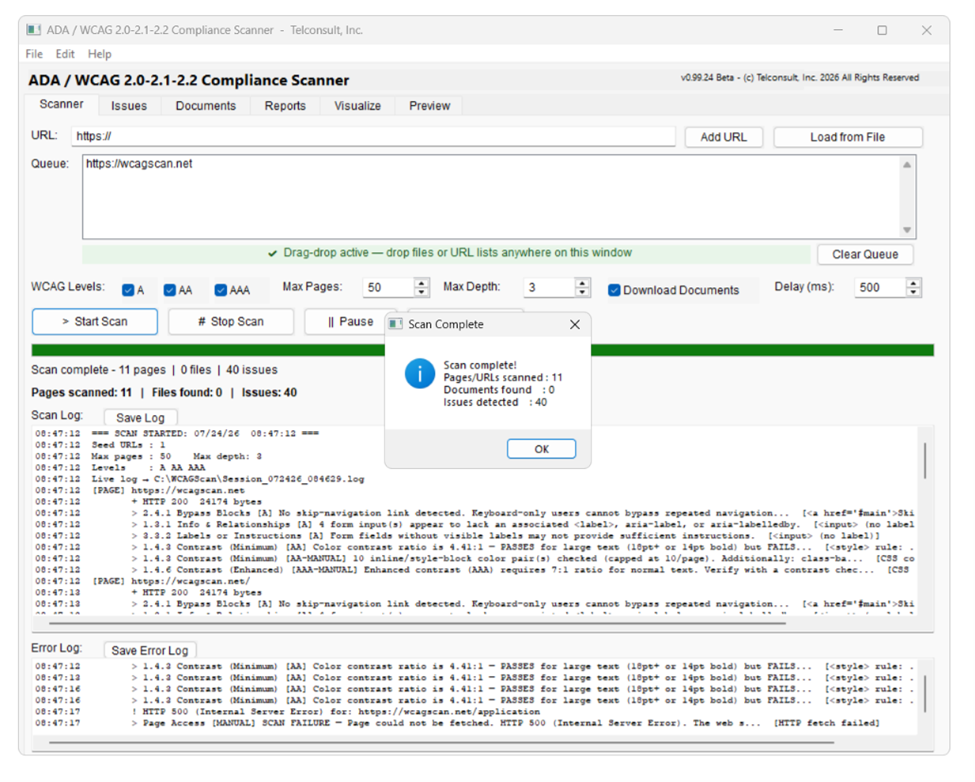Open the Help menu
The image size is (975, 782).
click(x=99, y=54)
